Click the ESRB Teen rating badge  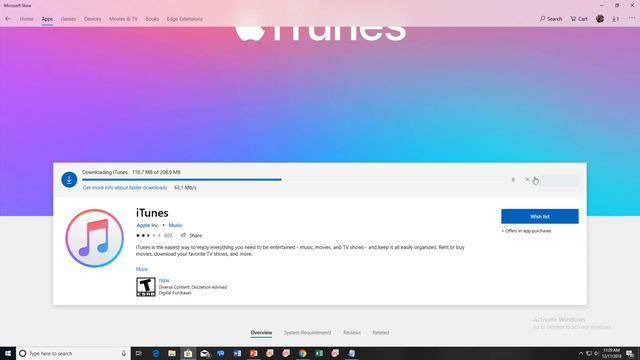coord(146,287)
